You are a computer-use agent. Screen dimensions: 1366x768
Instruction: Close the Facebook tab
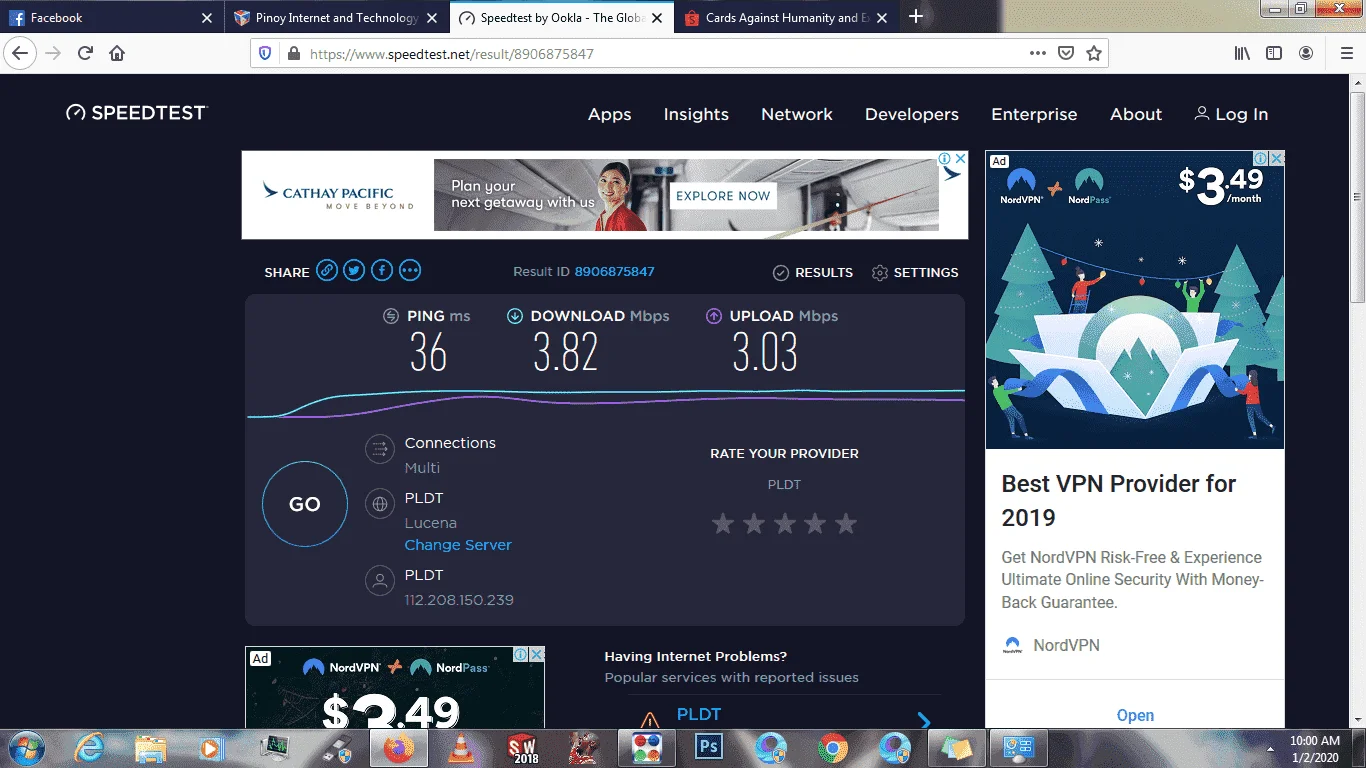207,18
